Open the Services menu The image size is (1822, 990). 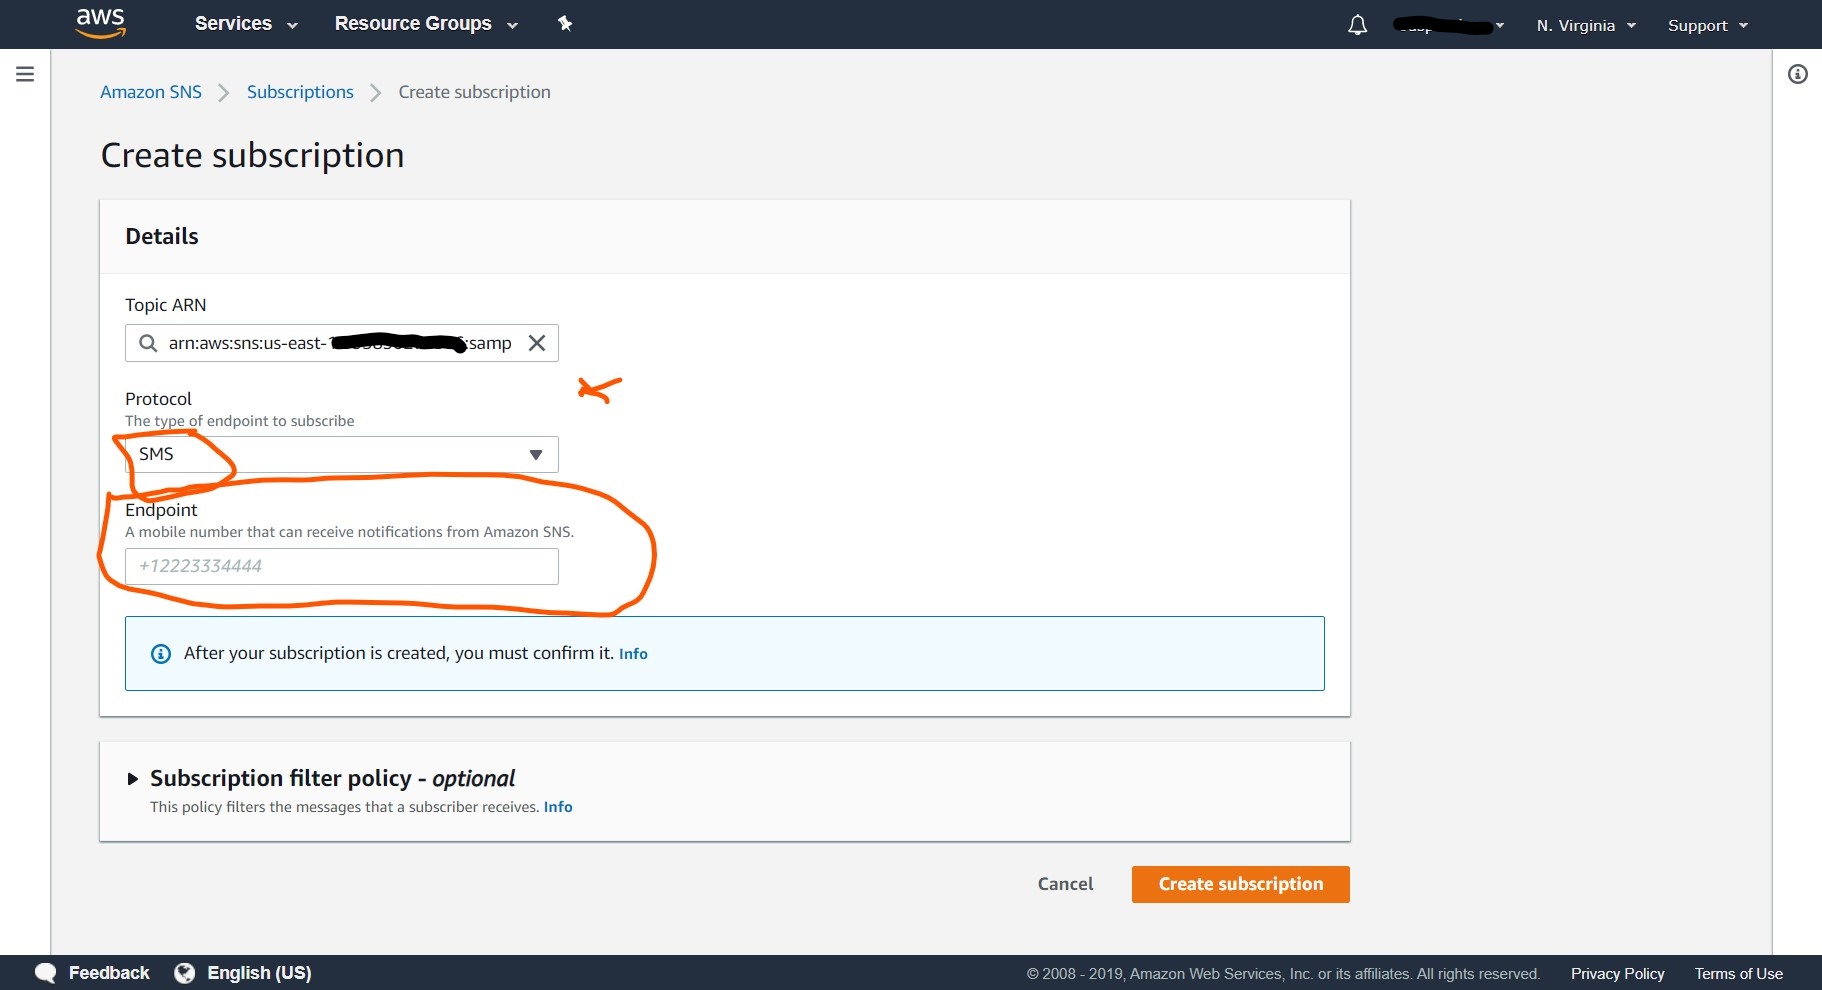(x=246, y=24)
